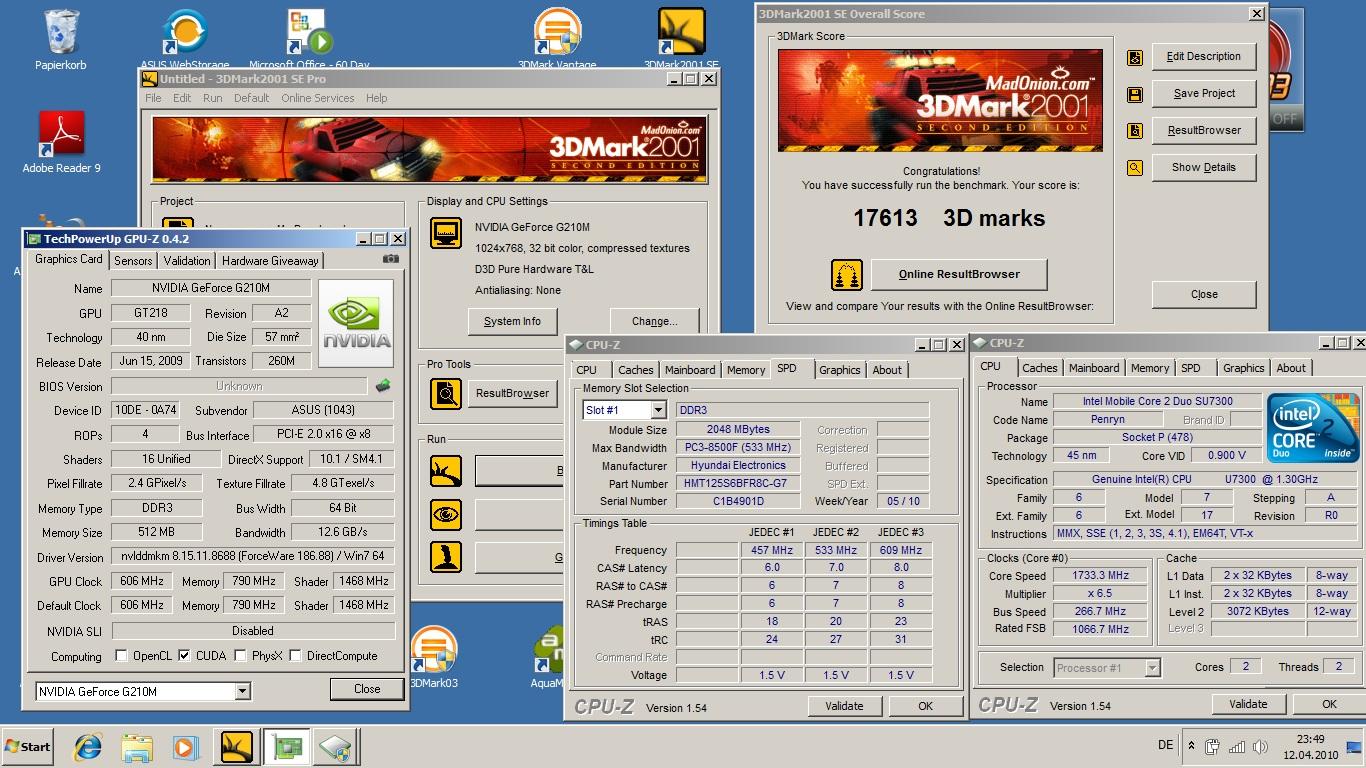Open ASUS WebStorage desktop shortcut
This screenshot has height=768, width=1366.
click(x=185, y=40)
